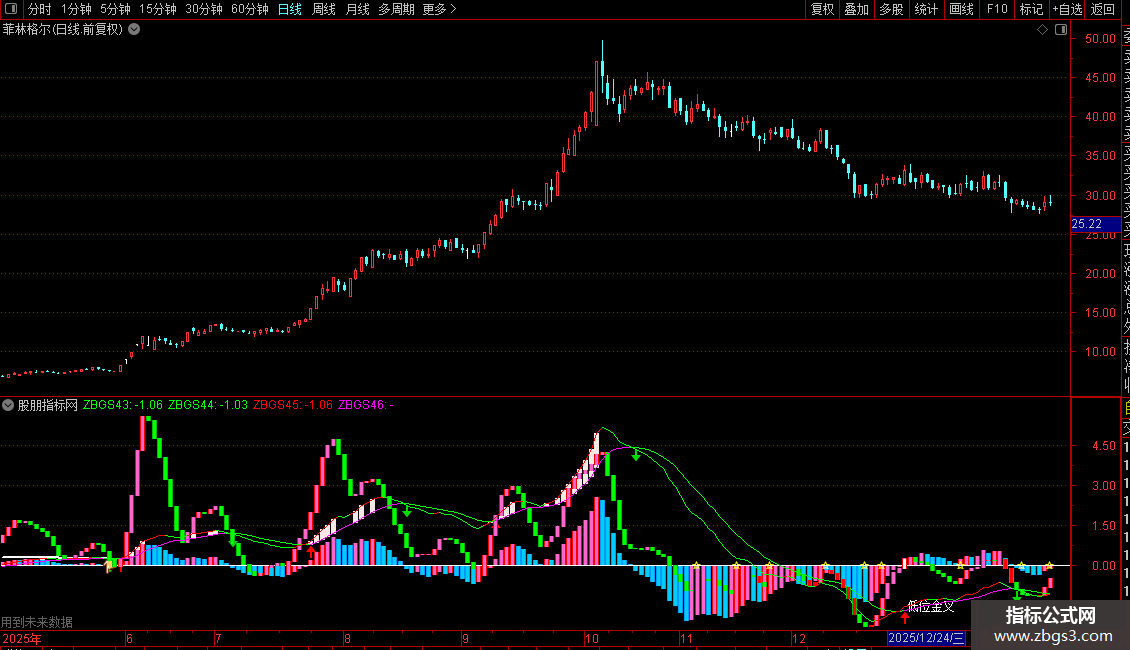Click the ZBGS44 indicator value label

[x=208, y=405]
